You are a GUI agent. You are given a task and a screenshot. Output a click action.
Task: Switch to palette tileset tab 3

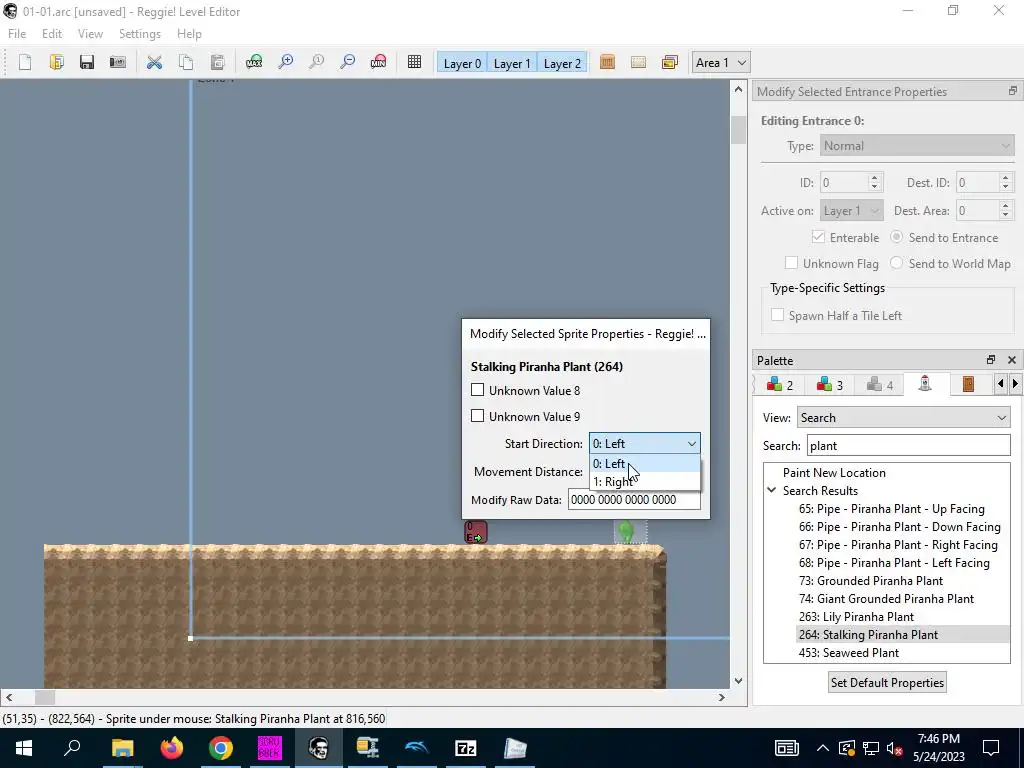pos(829,385)
